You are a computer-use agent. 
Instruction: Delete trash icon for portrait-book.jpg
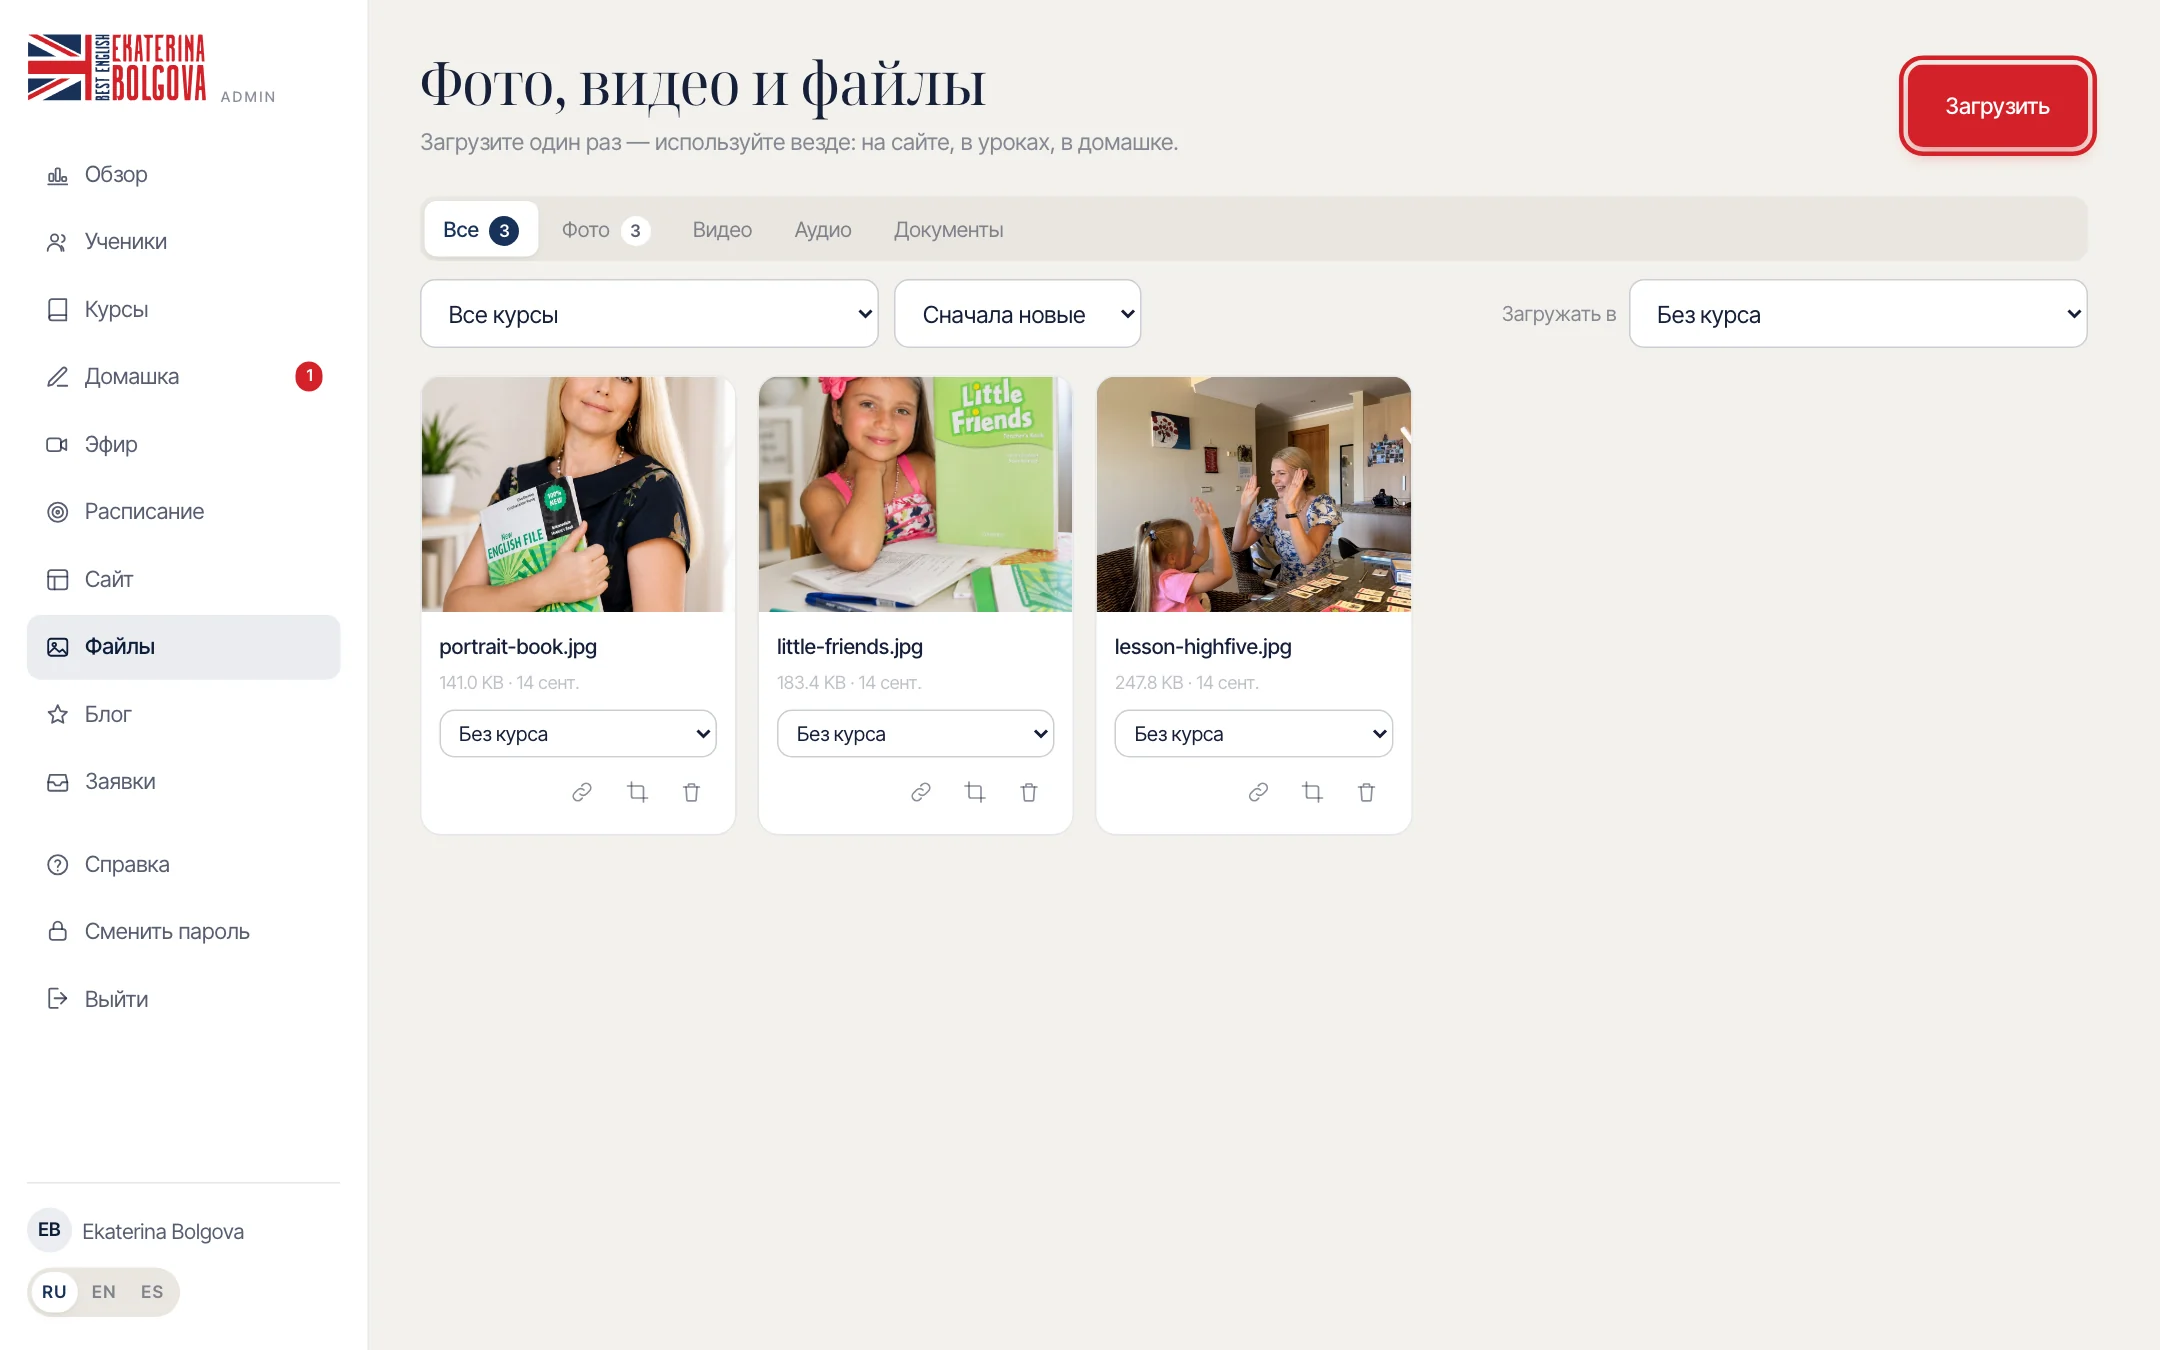(x=691, y=792)
